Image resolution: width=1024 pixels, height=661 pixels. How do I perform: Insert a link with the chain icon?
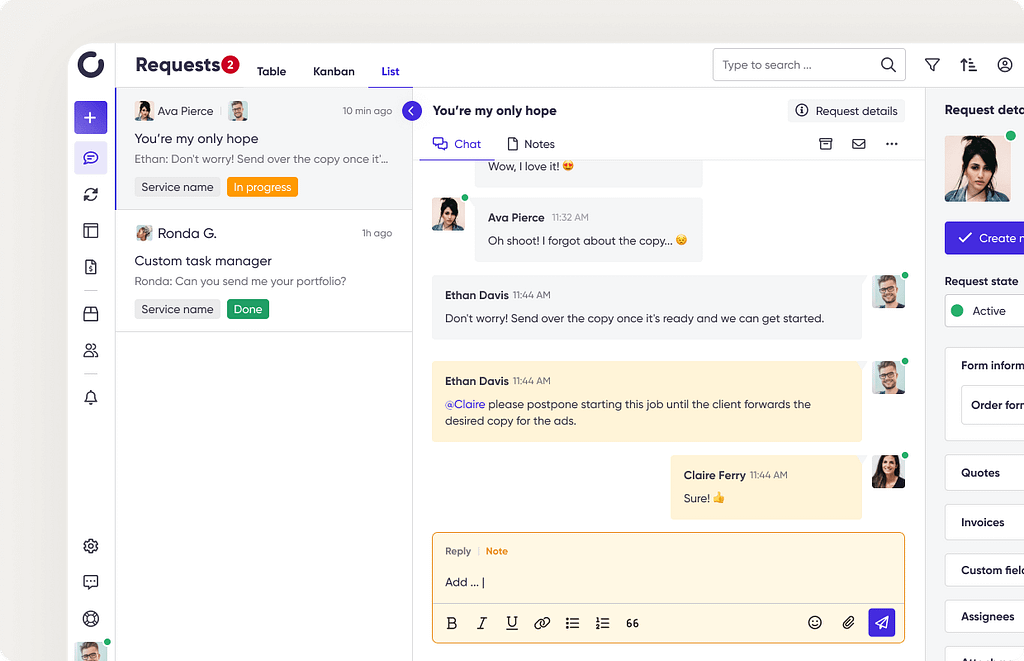(542, 623)
